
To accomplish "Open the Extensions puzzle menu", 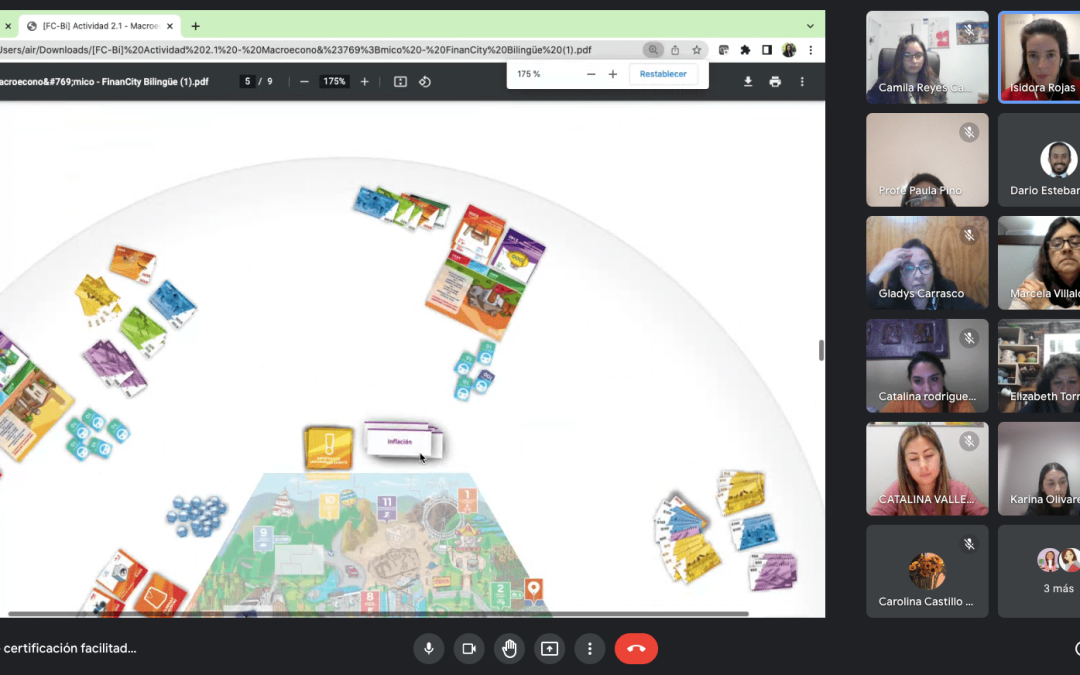I will [745, 50].
